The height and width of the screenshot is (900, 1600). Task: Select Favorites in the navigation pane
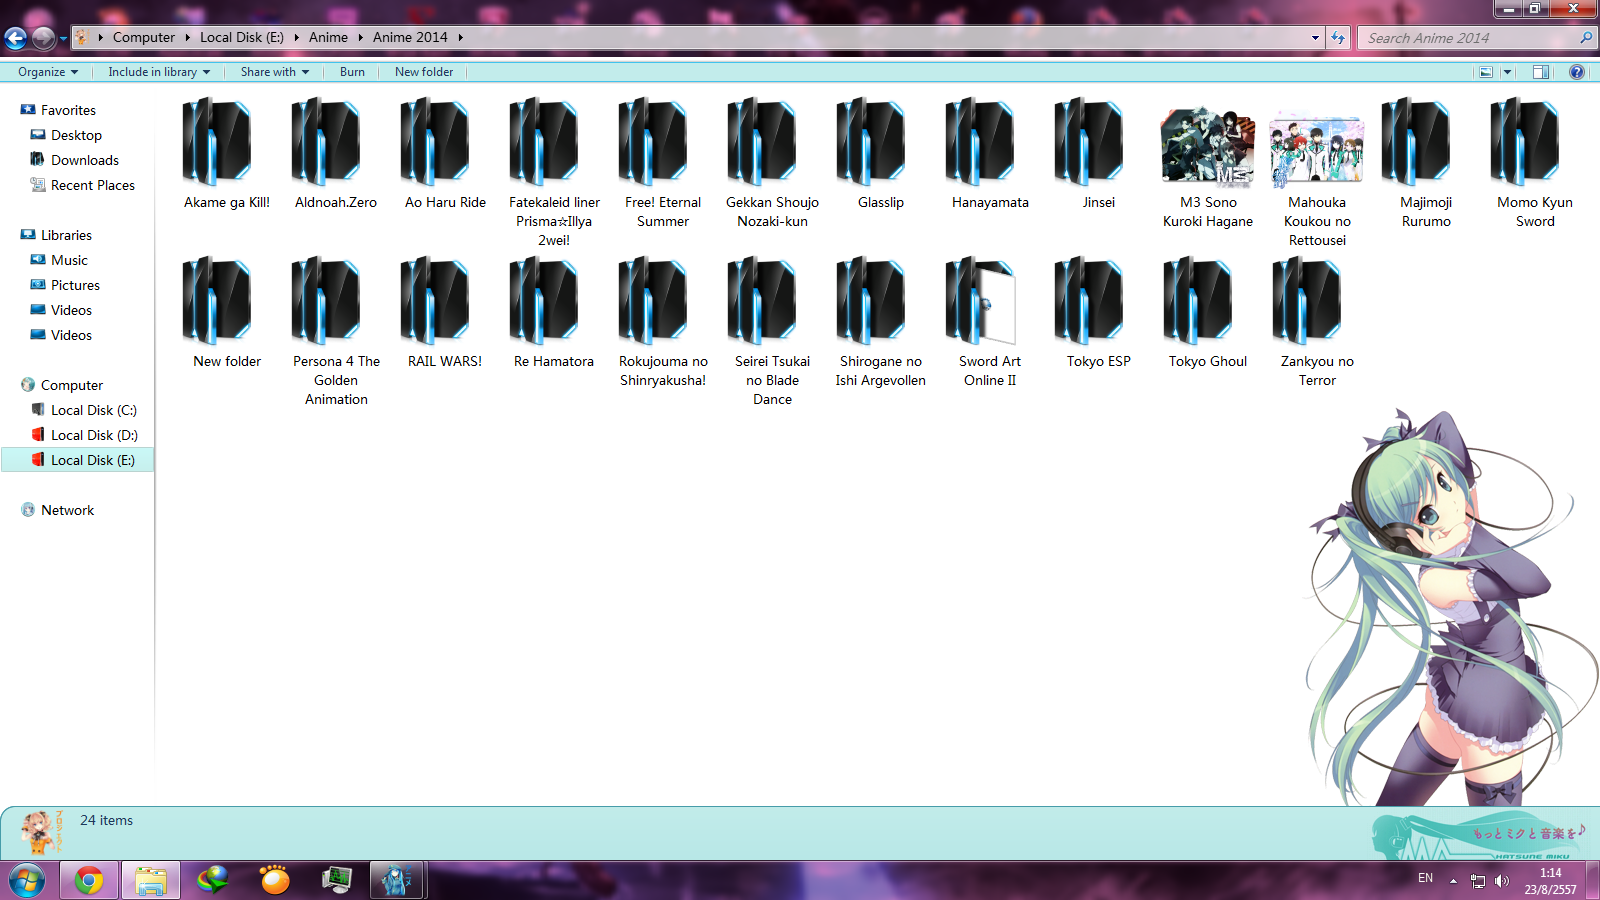click(68, 110)
